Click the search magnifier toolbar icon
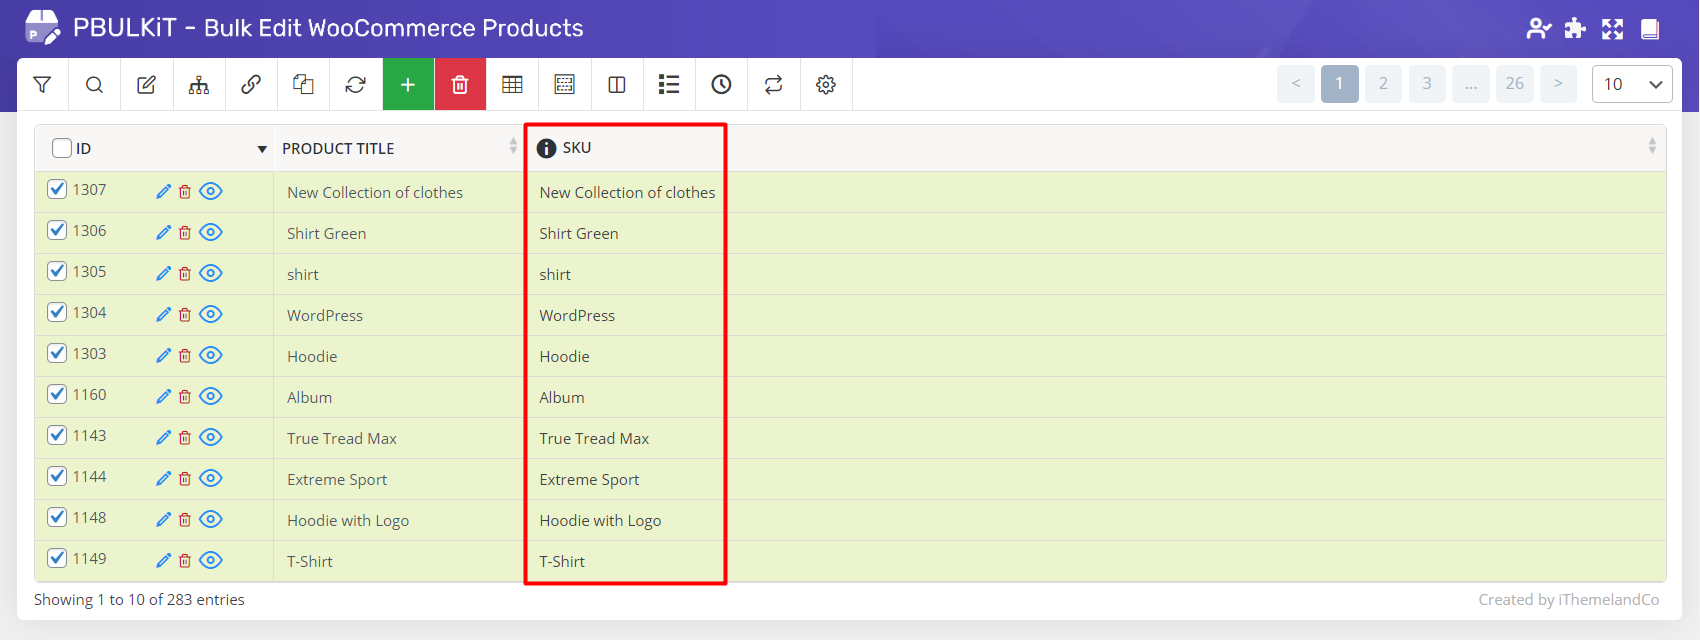This screenshot has width=1700, height=640. [x=94, y=85]
